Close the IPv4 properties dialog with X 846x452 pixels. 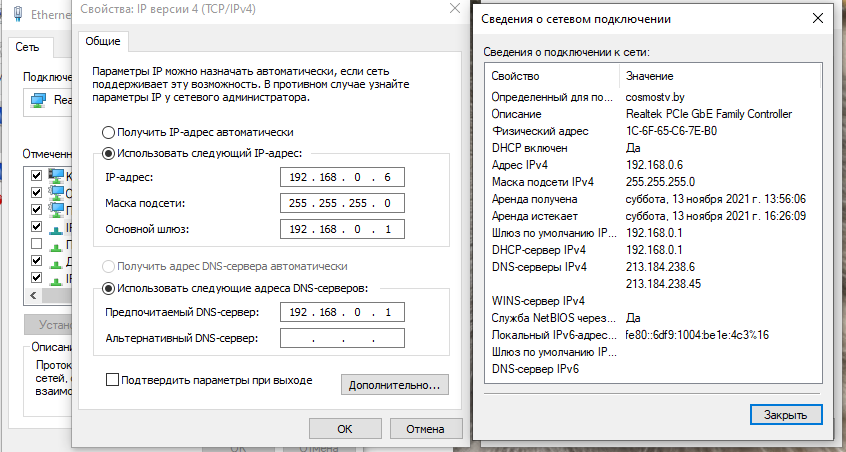click(x=455, y=8)
